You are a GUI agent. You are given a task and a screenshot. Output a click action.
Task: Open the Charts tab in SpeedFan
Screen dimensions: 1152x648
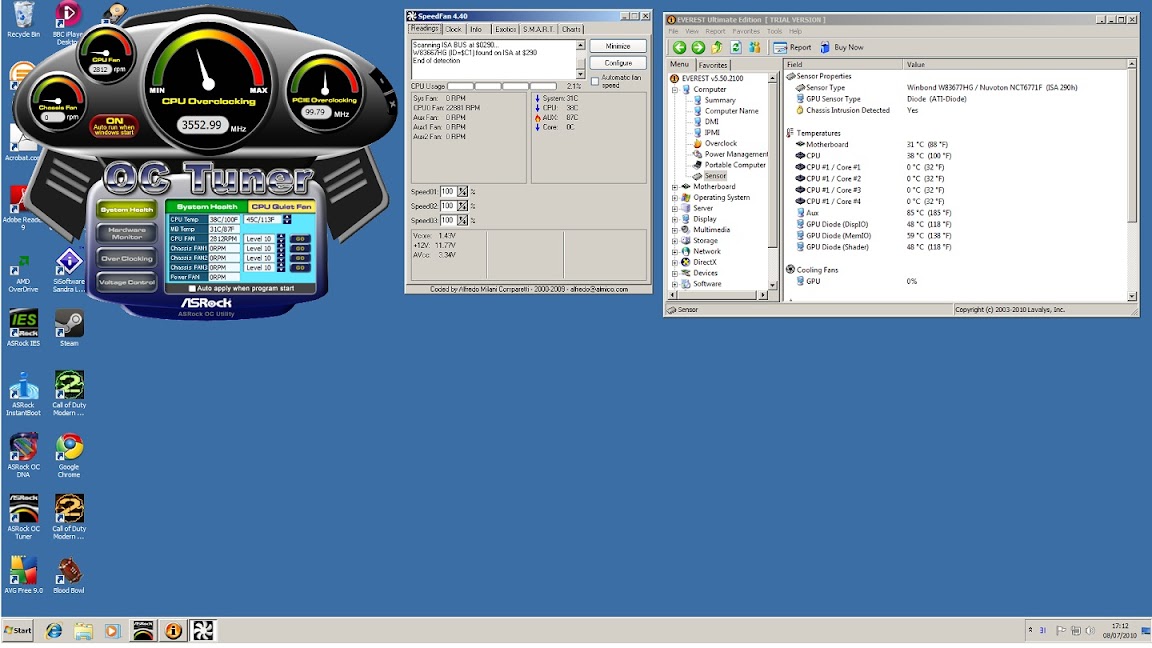point(572,29)
